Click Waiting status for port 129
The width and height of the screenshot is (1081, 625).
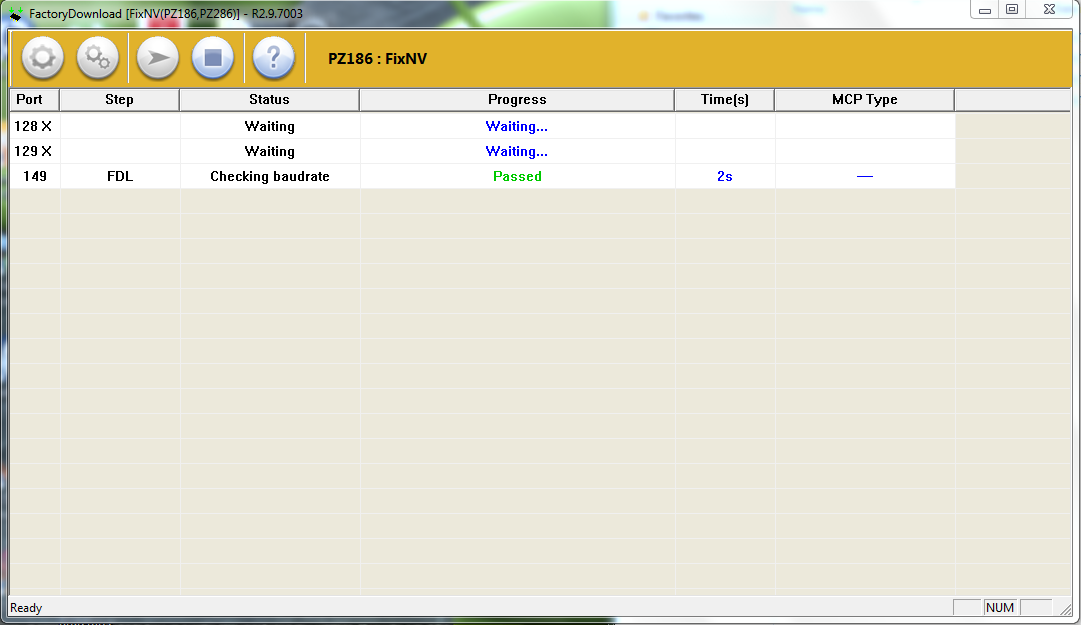coord(270,151)
